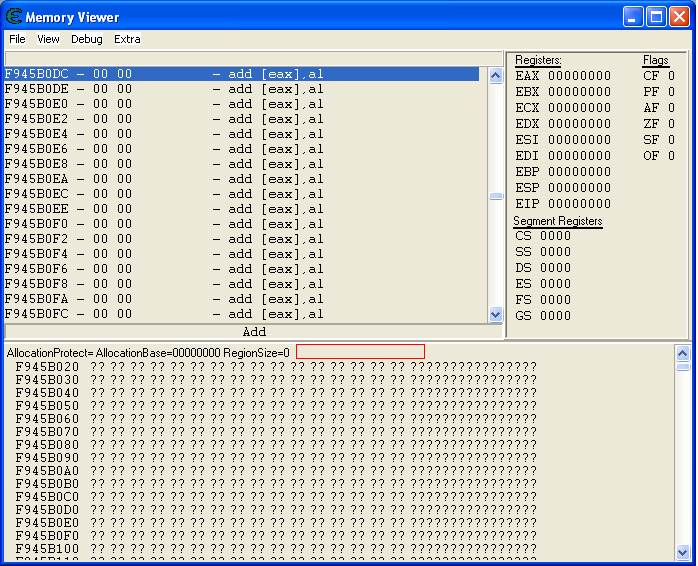Open the Debug menu
698x566 pixels.
(87, 39)
